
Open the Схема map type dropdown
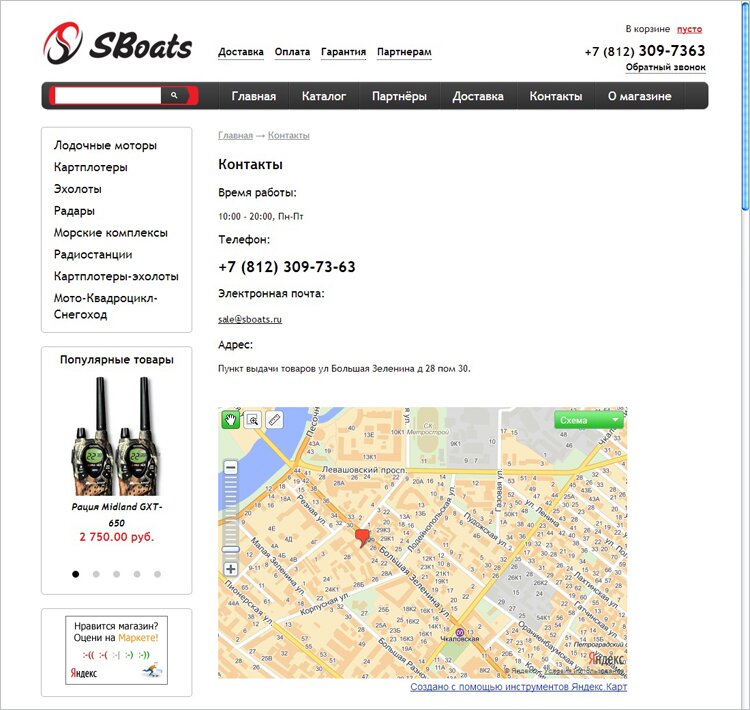(x=589, y=420)
